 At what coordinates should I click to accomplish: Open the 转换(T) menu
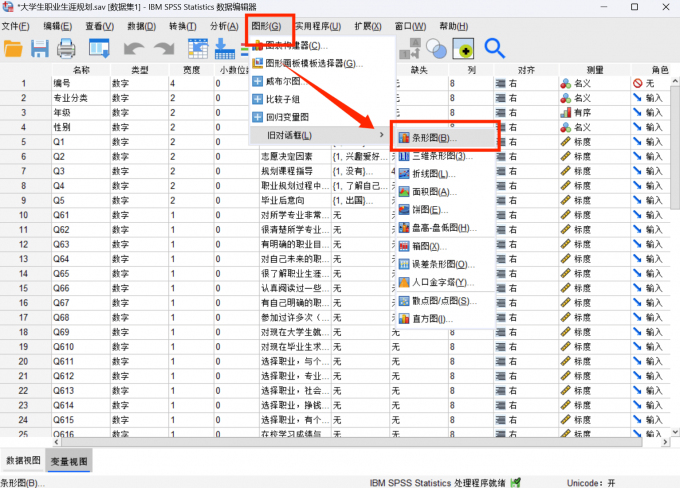click(x=183, y=26)
